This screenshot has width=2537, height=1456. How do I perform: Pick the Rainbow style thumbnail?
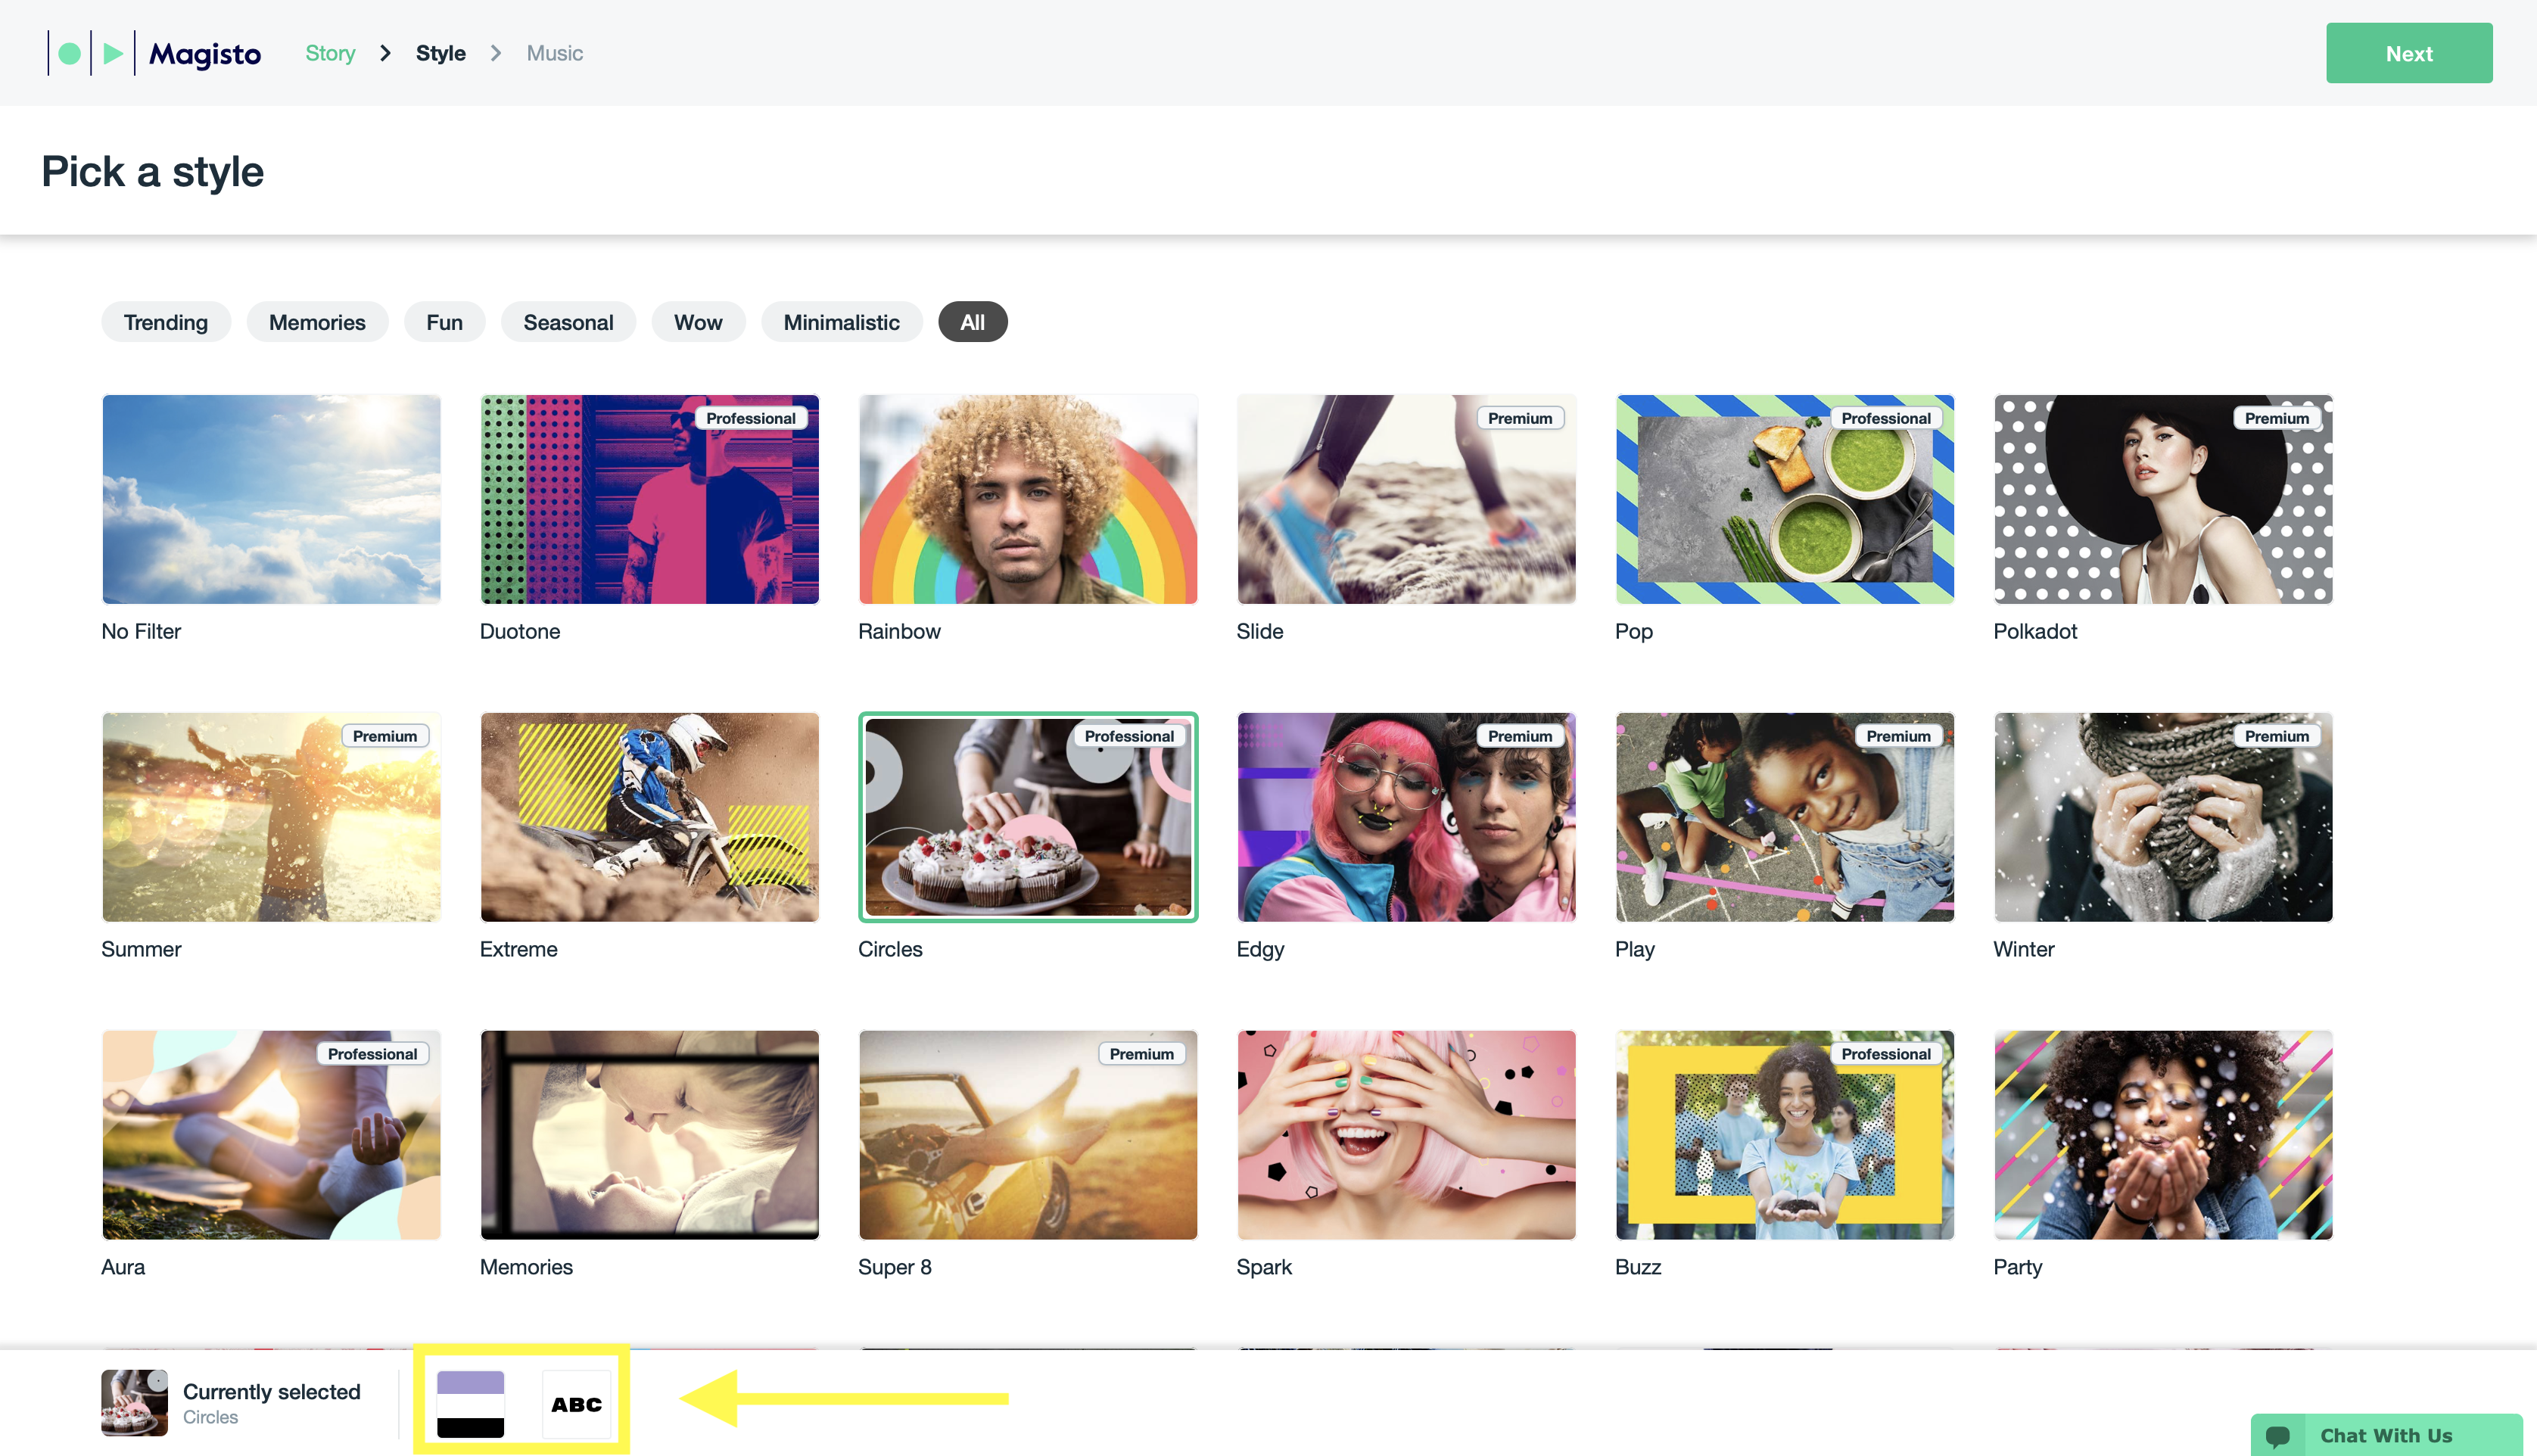[x=1028, y=499]
